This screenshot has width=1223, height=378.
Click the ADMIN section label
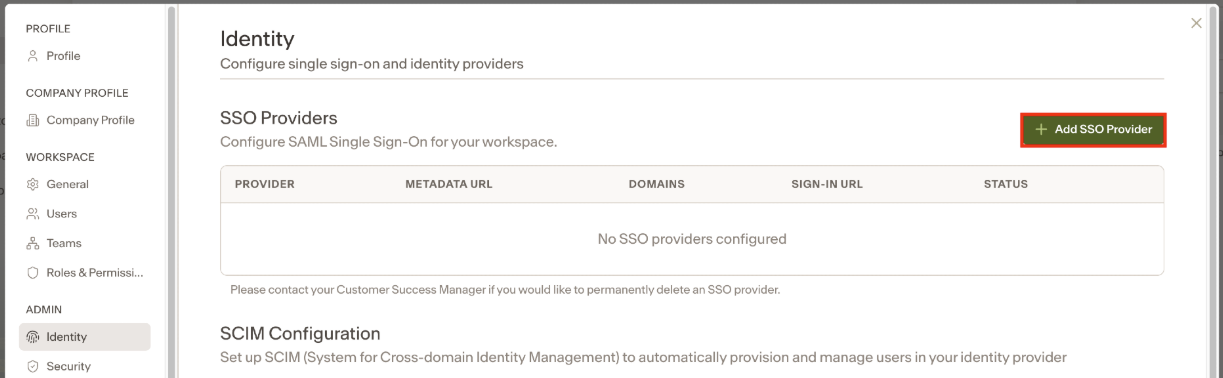pyautogui.click(x=45, y=310)
